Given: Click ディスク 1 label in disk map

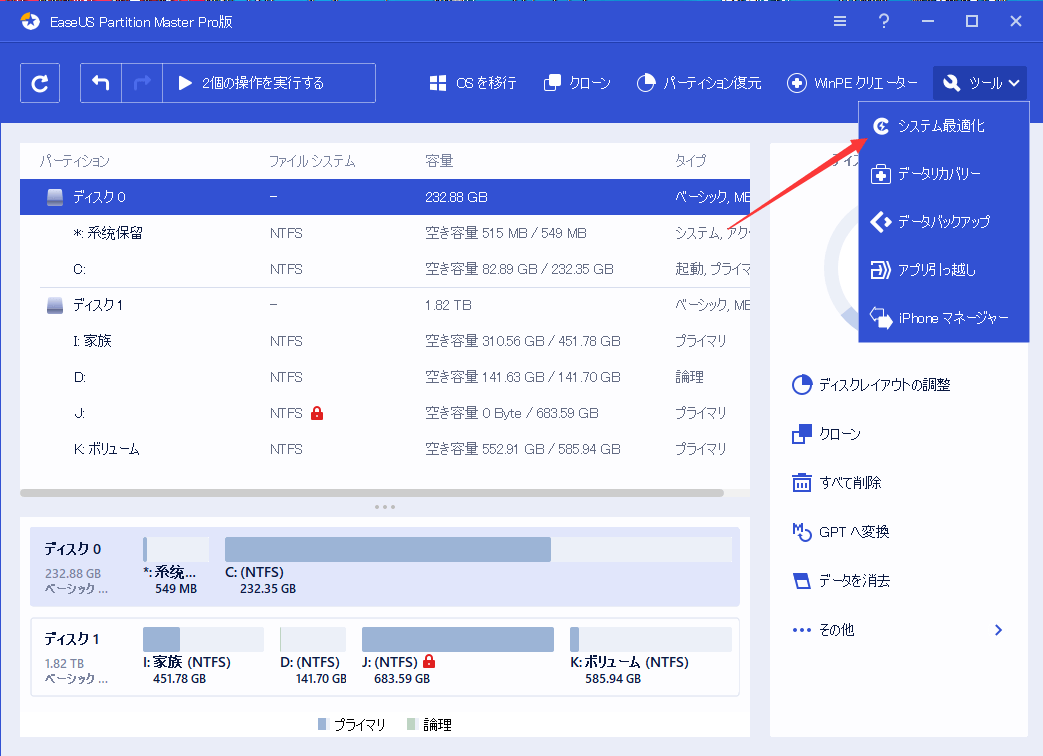Looking at the screenshot, I should click(72, 639).
